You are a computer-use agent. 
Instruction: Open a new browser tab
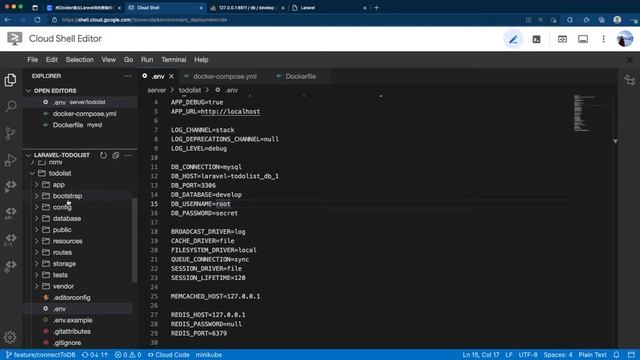pyautogui.click(x=376, y=7)
